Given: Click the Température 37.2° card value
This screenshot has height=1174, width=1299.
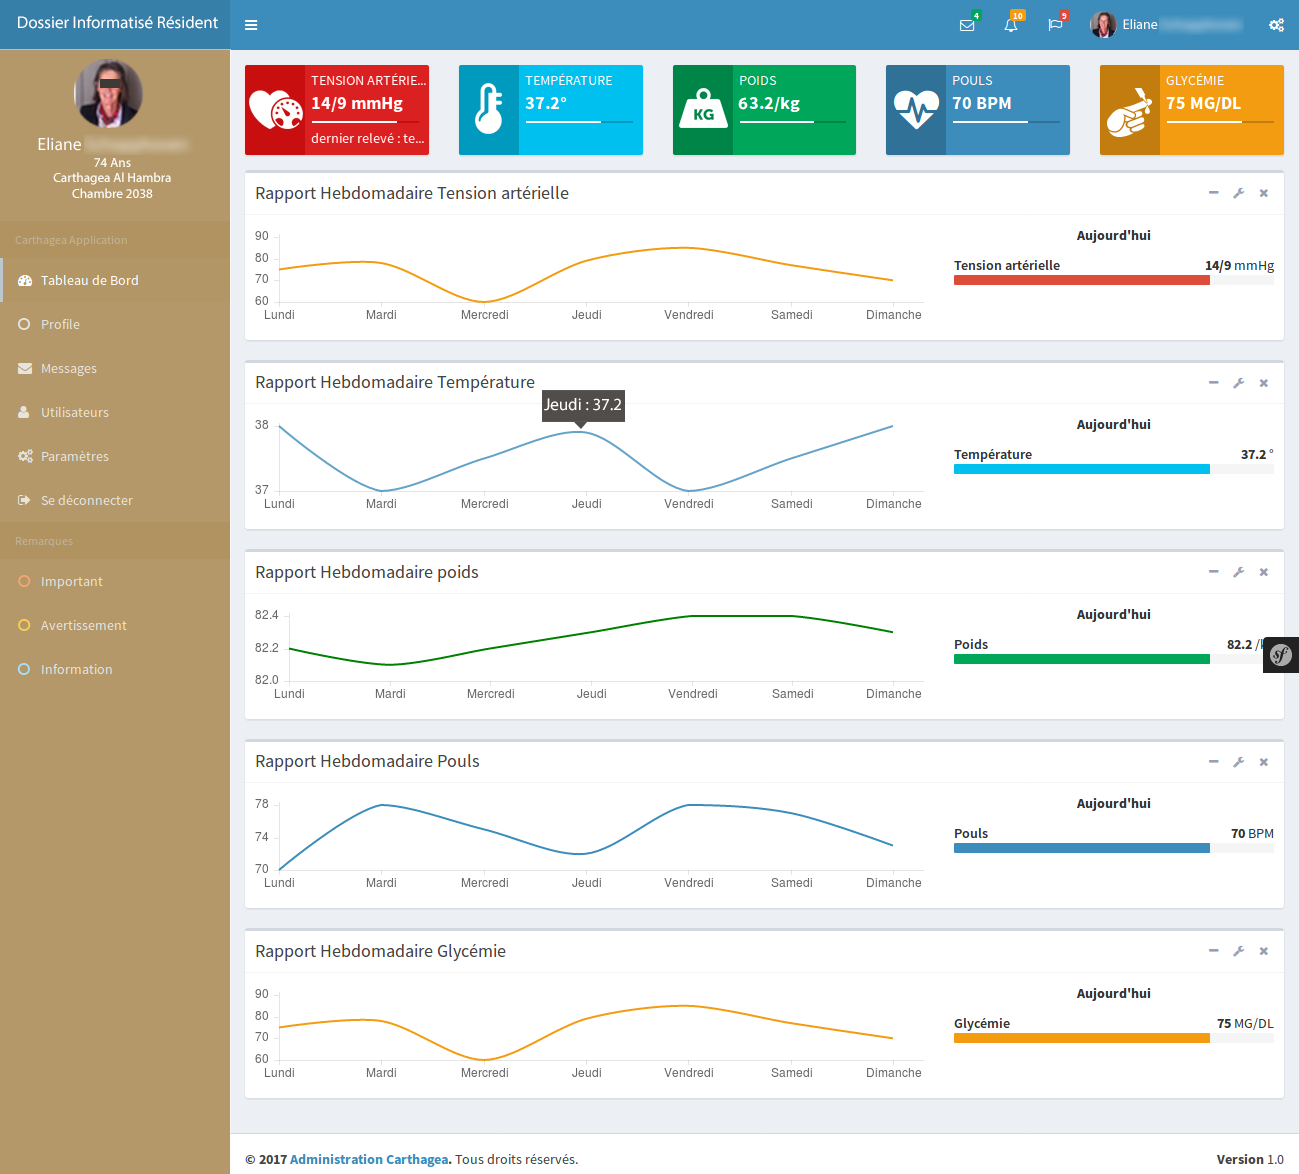Looking at the screenshot, I should coord(546,103).
